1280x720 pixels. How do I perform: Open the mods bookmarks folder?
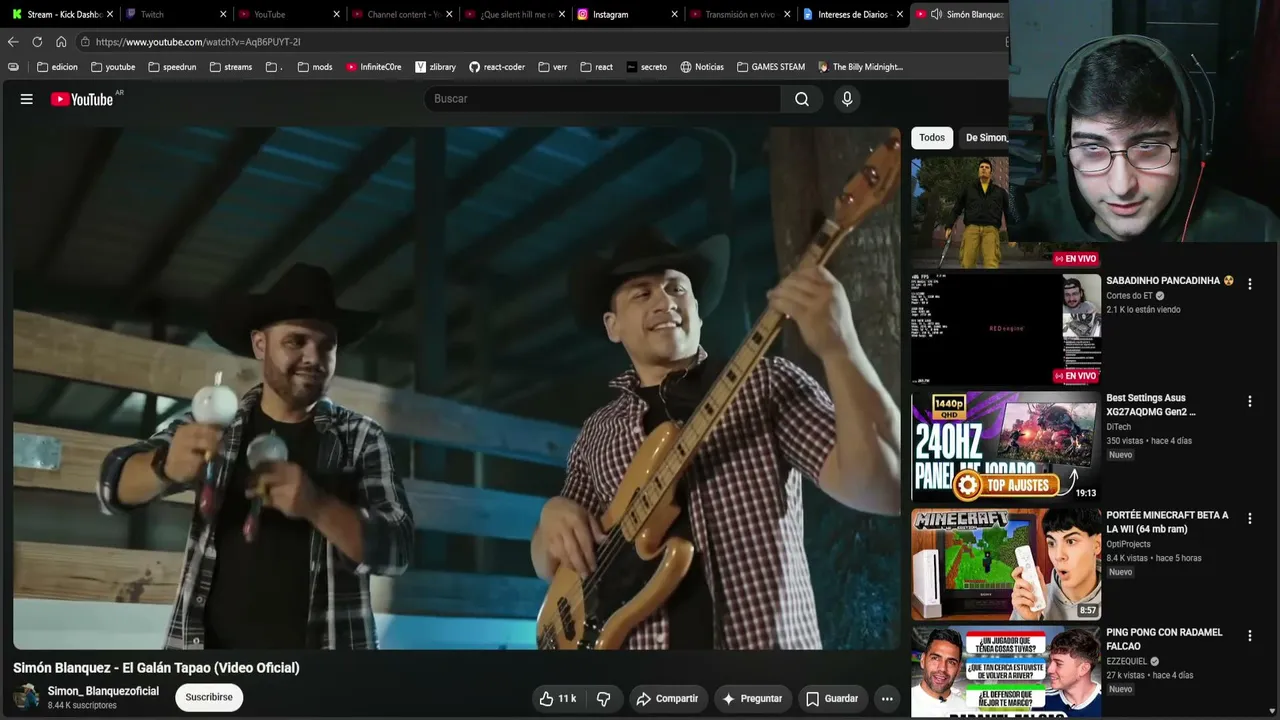tap(315, 67)
